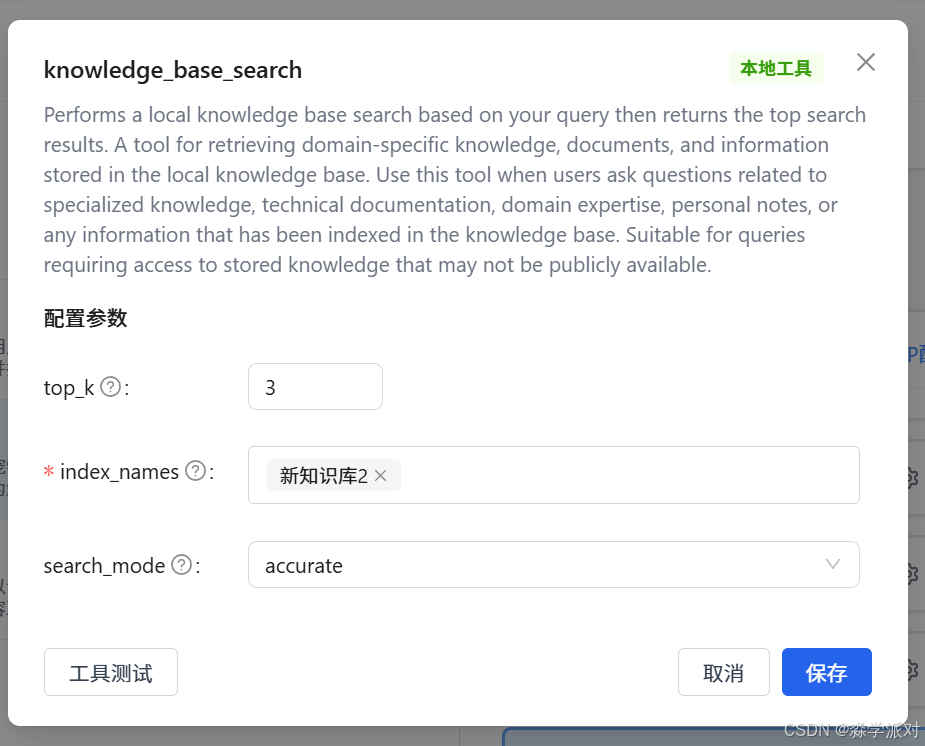Click the knowledge_base_search dialog title
Viewport: 925px width, 746px height.
pyautogui.click(x=172, y=70)
